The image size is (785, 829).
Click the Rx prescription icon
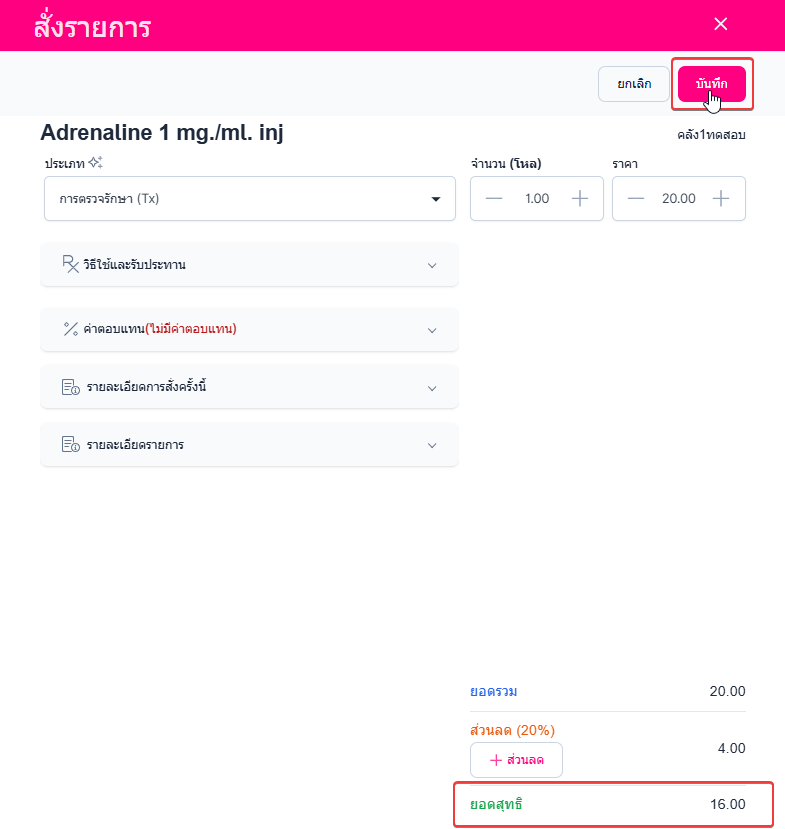70,264
